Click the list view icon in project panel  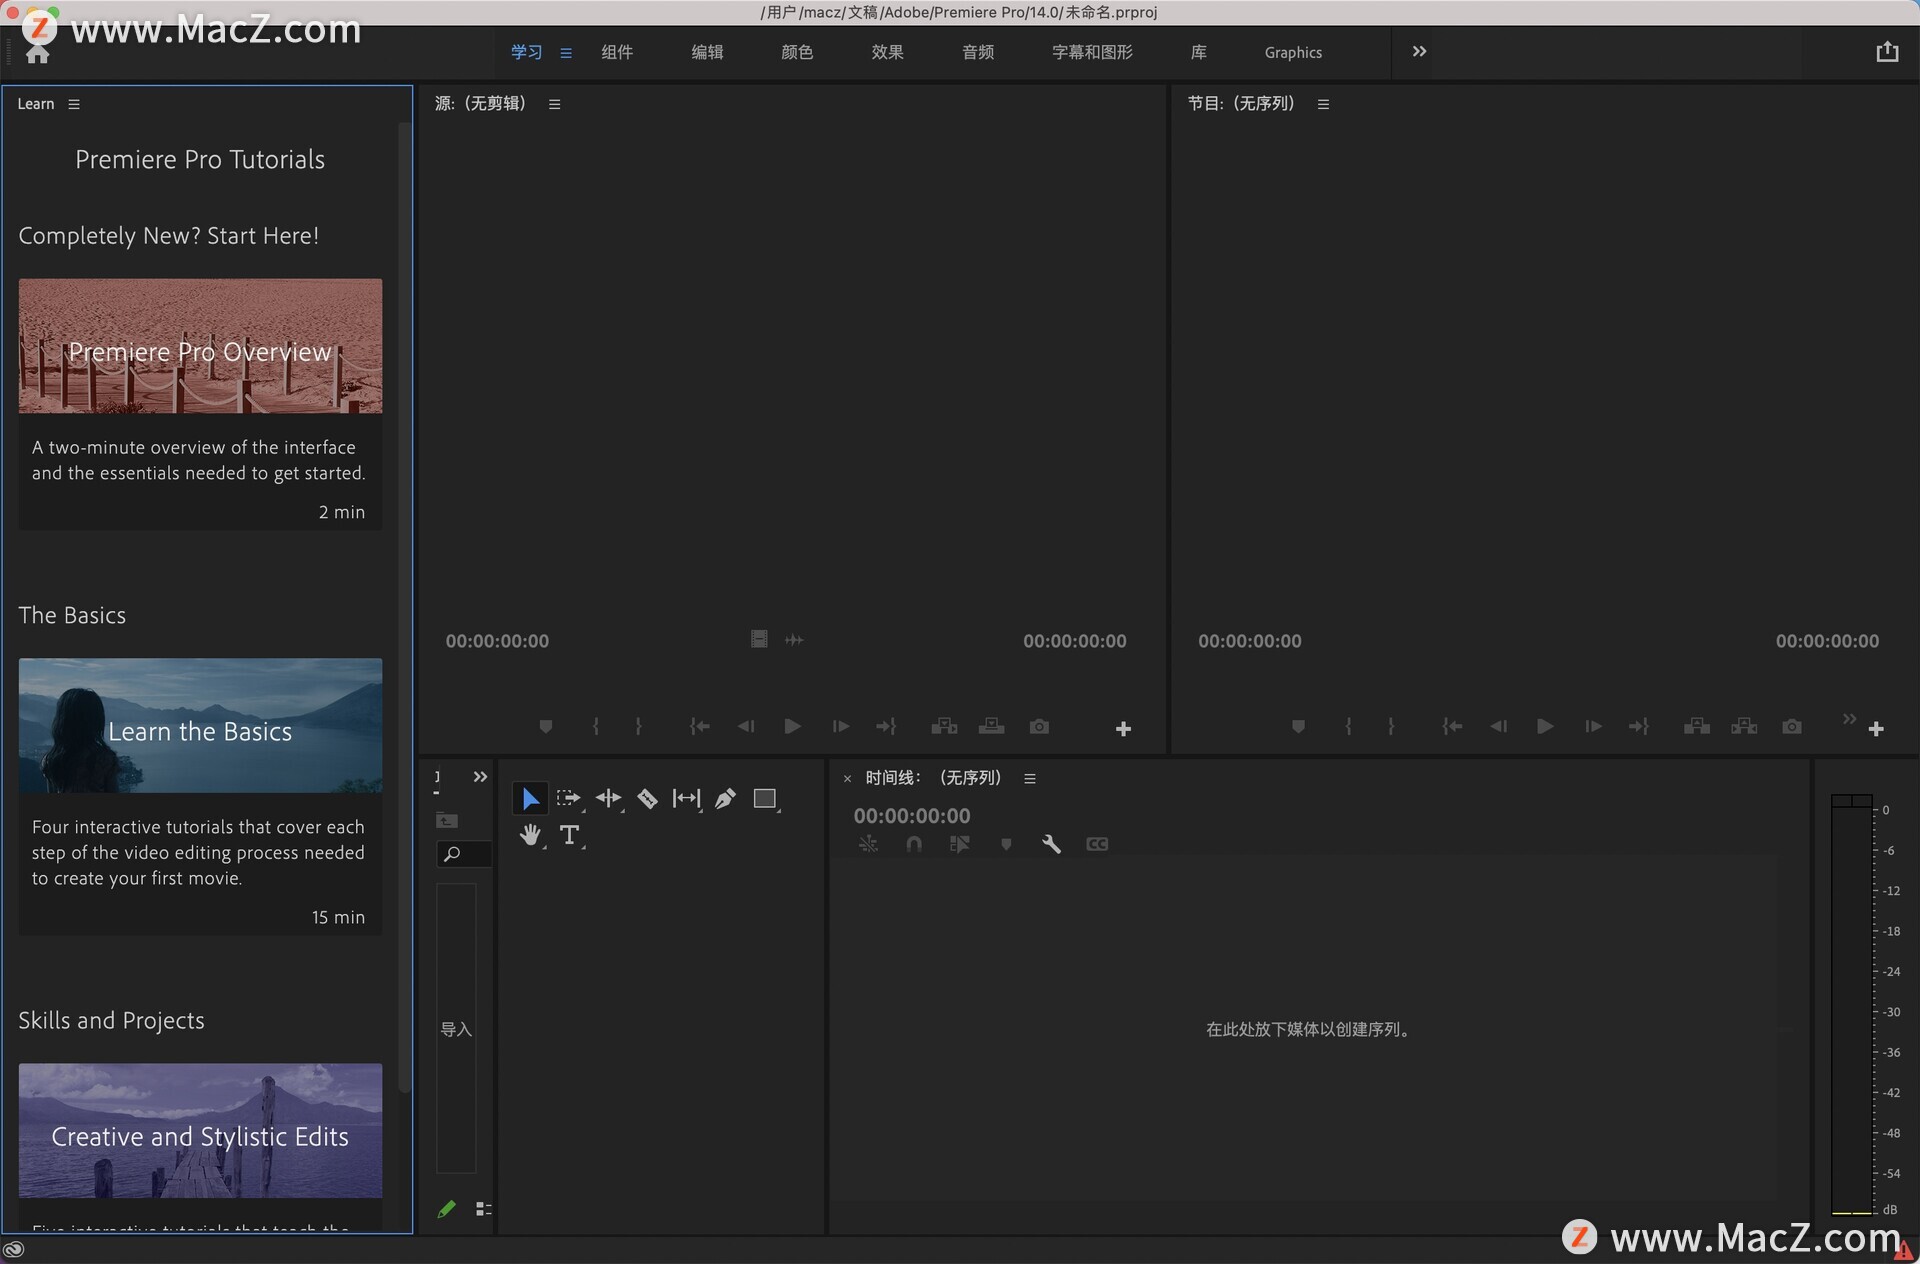click(483, 1209)
